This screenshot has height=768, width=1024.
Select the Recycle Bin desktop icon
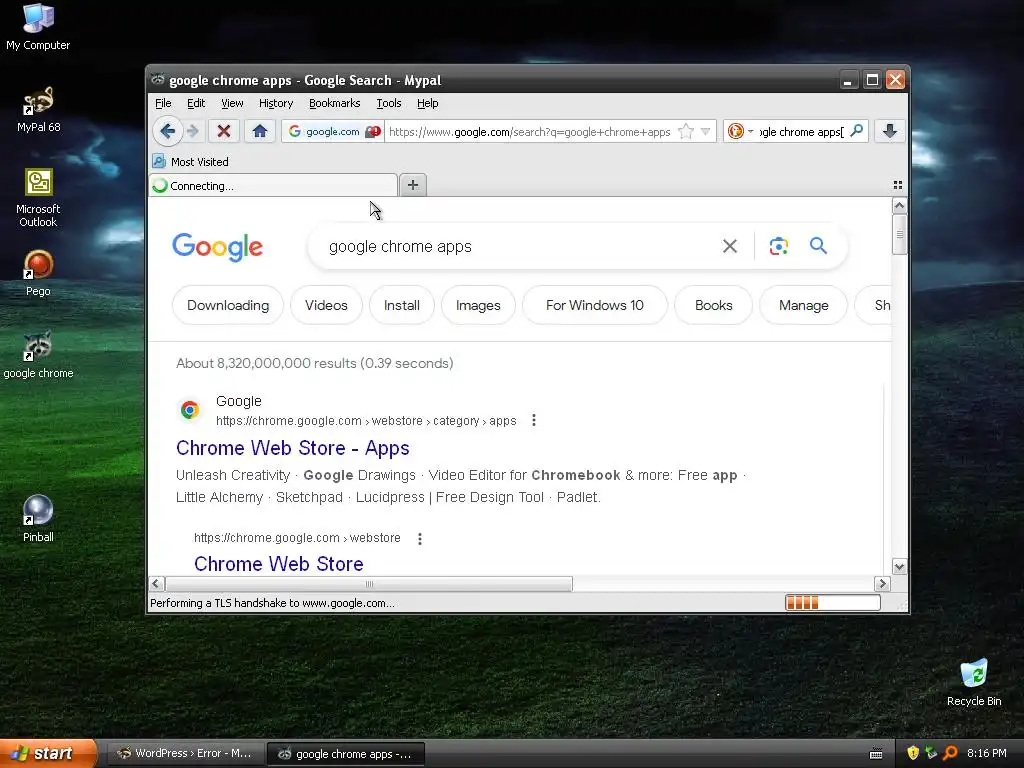pos(974,683)
